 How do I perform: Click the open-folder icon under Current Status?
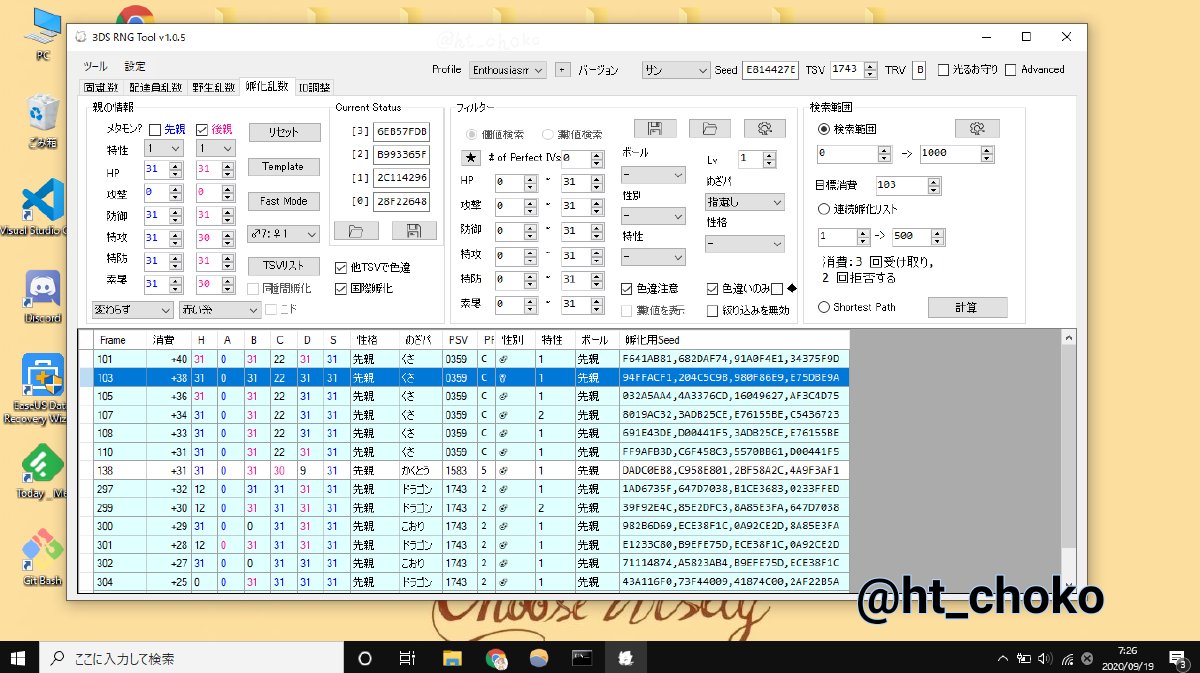click(x=357, y=230)
